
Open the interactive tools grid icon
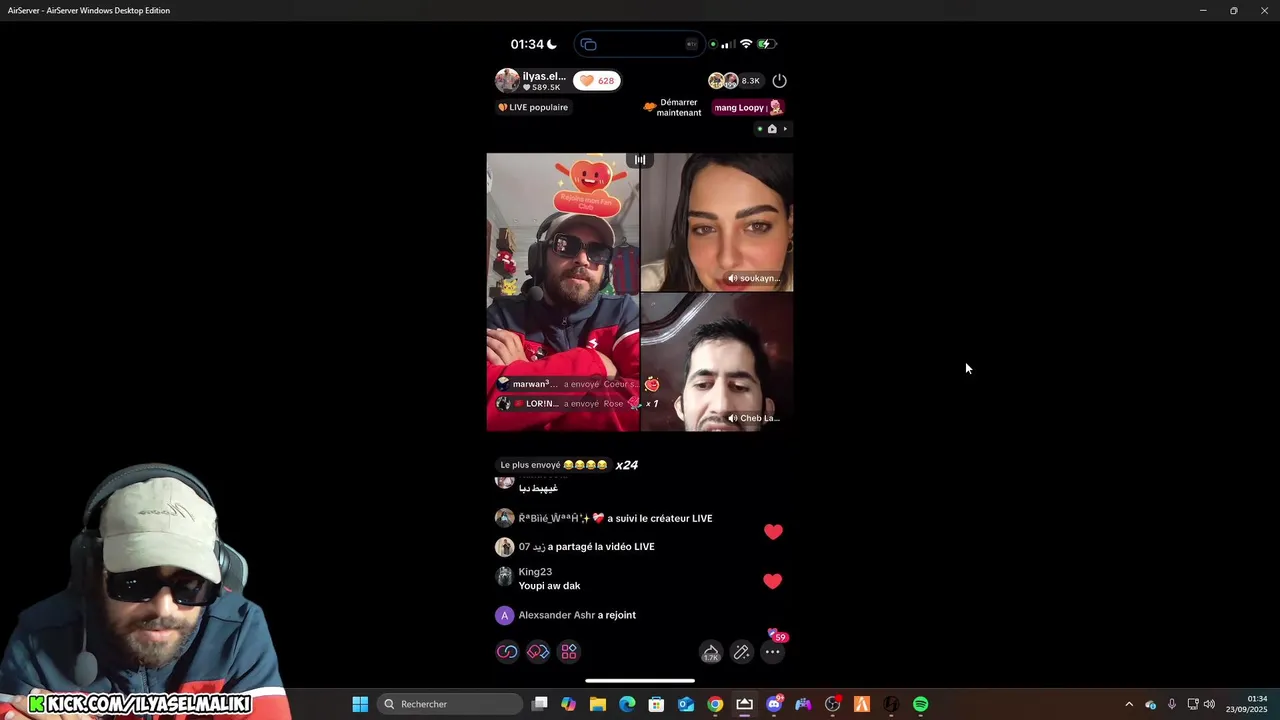click(x=569, y=652)
